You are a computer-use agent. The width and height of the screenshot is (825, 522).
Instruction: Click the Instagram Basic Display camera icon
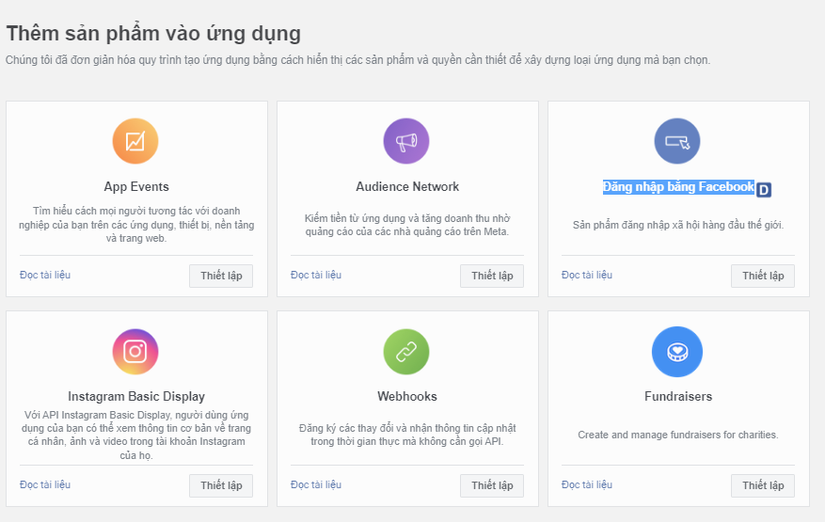point(135,351)
